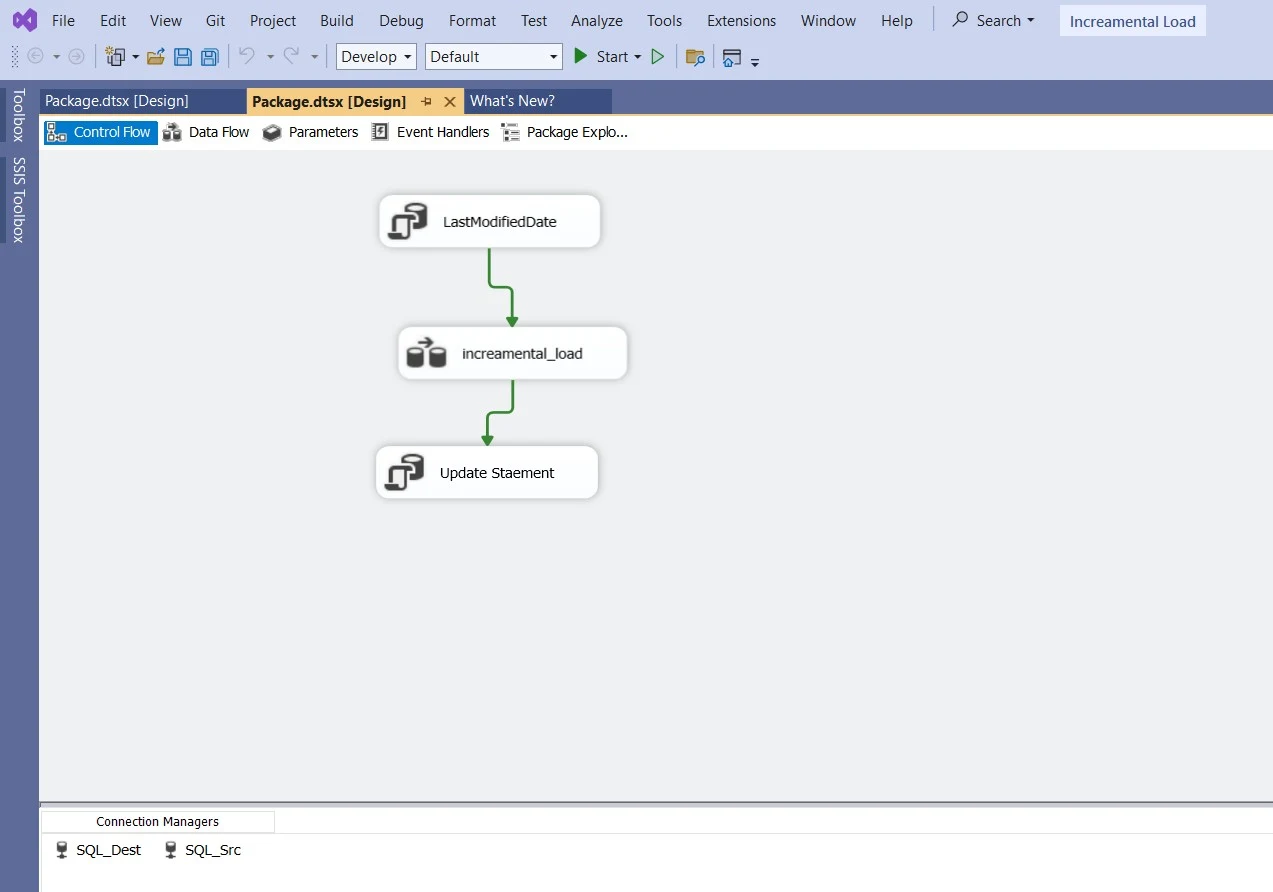Switch to the Data Flow tab
Viewport: 1273px width, 892px height.
207,132
